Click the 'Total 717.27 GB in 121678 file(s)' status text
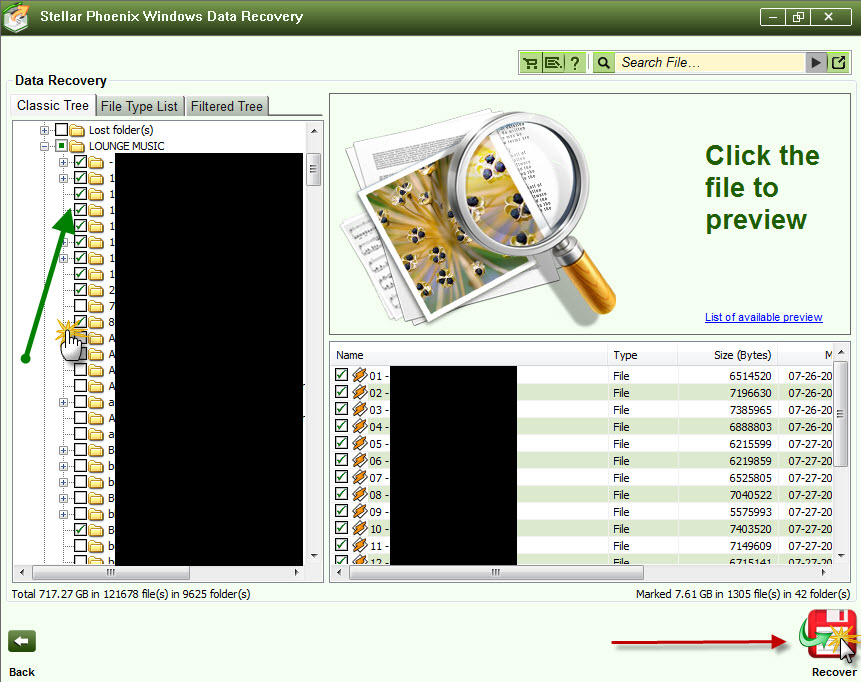861x682 pixels. [x=131, y=594]
